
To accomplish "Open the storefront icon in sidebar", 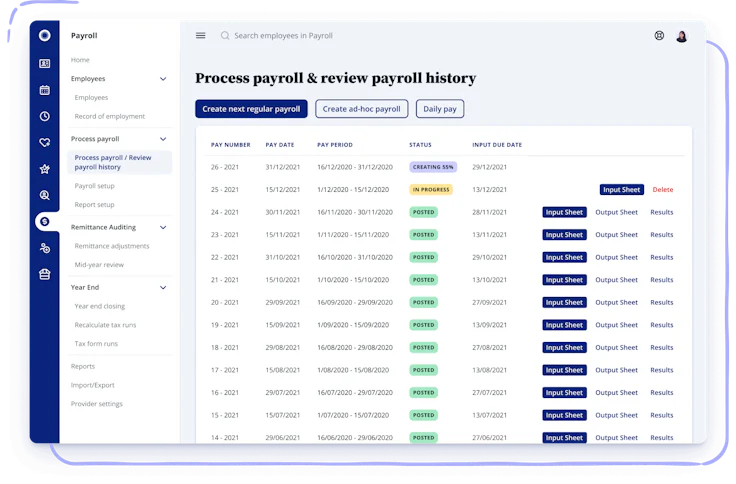I will (x=45, y=274).
